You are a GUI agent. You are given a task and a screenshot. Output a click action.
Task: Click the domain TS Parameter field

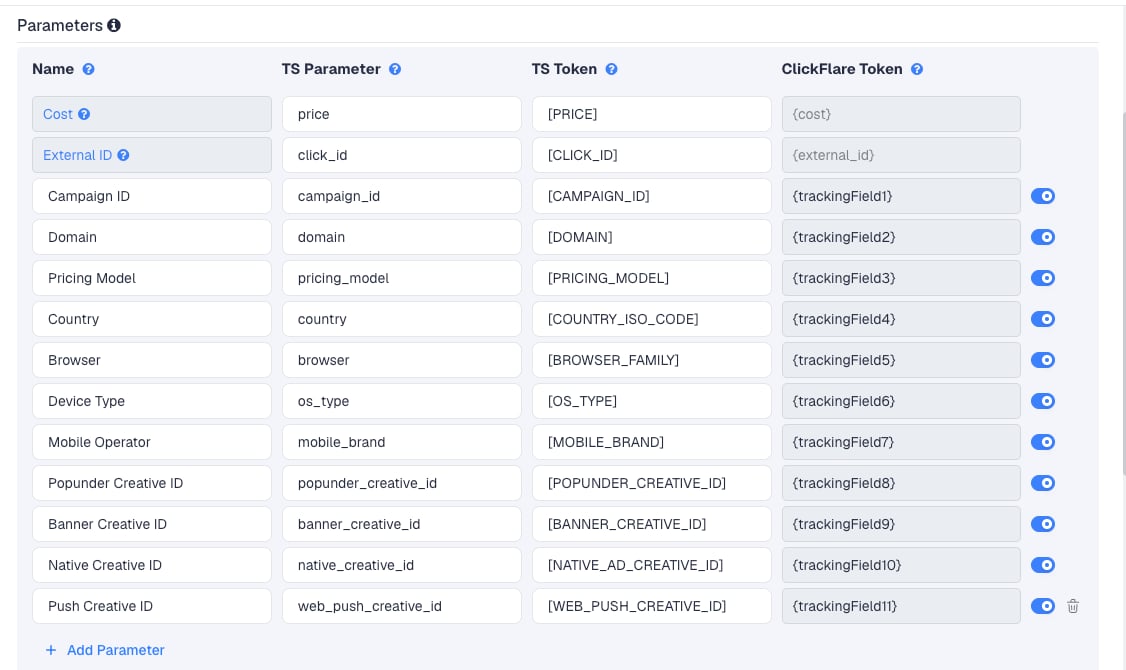[x=401, y=237]
